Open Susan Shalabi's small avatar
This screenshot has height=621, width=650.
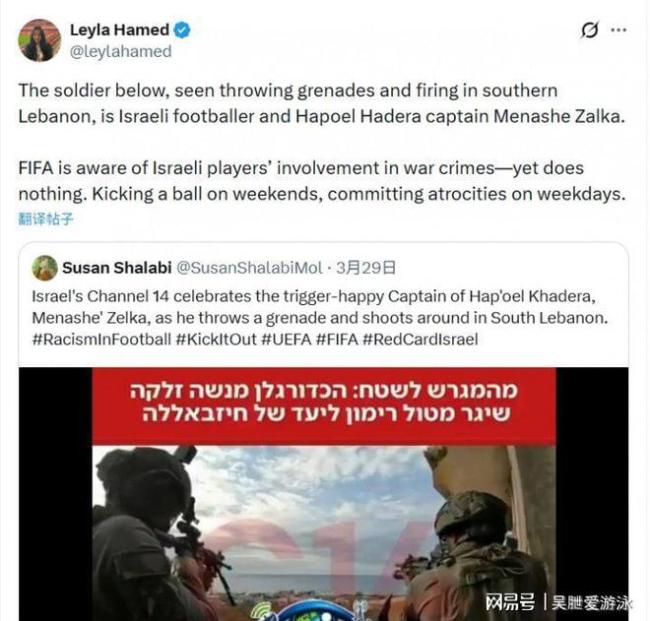(44, 268)
